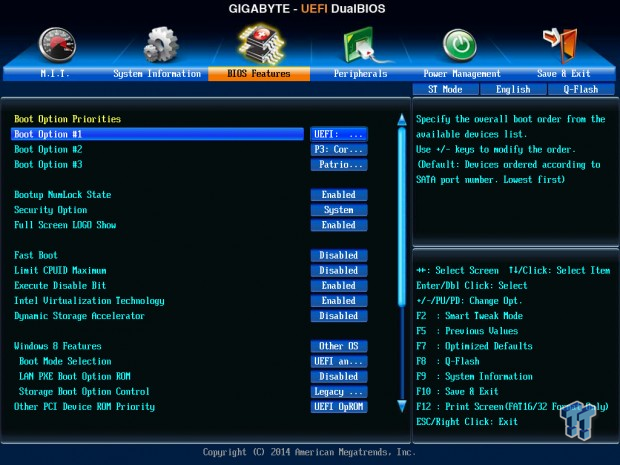Select the Other PCI Device ROM Priority label

[x=85, y=407]
